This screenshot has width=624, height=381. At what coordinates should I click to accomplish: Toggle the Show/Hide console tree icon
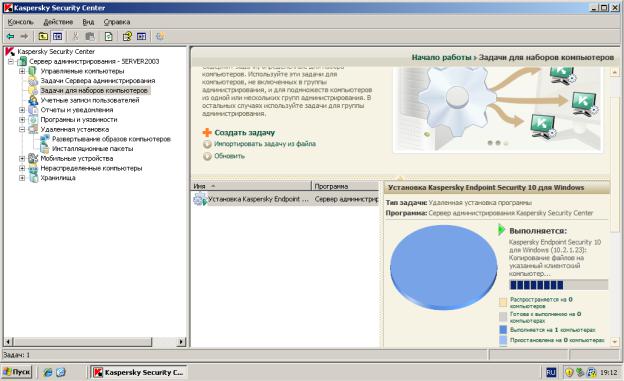point(58,36)
